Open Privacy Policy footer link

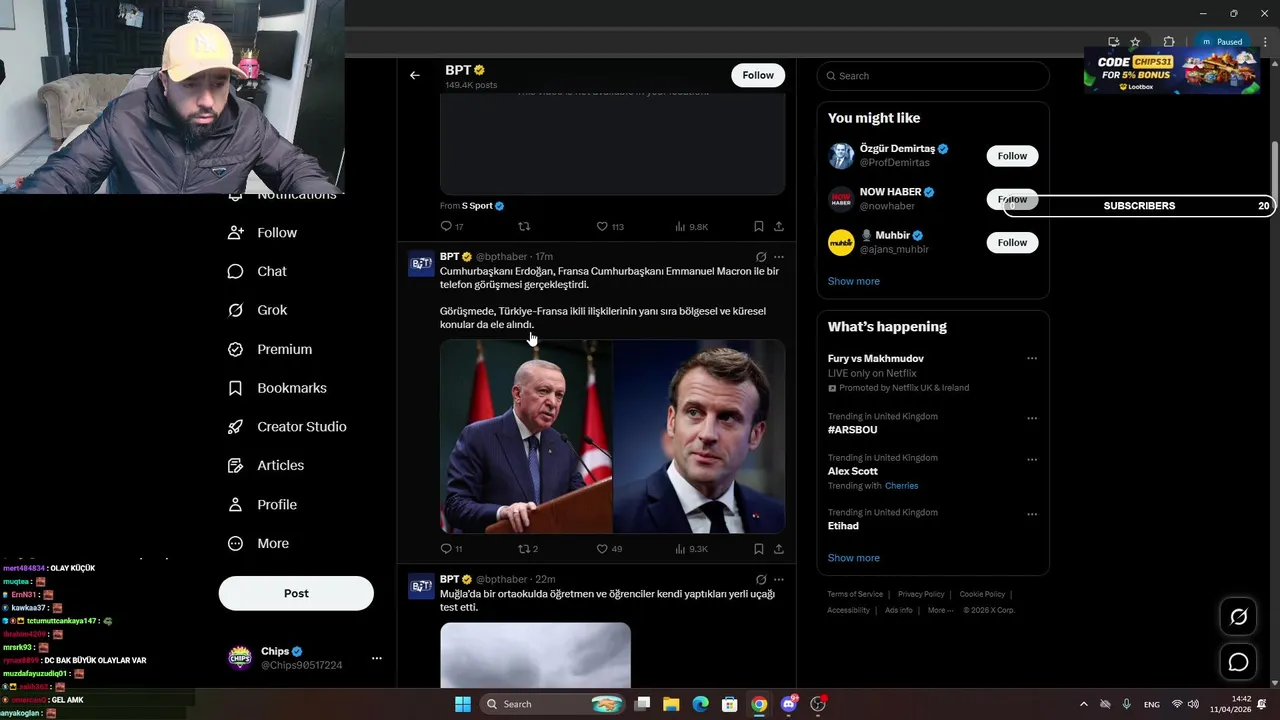point(921,594)
